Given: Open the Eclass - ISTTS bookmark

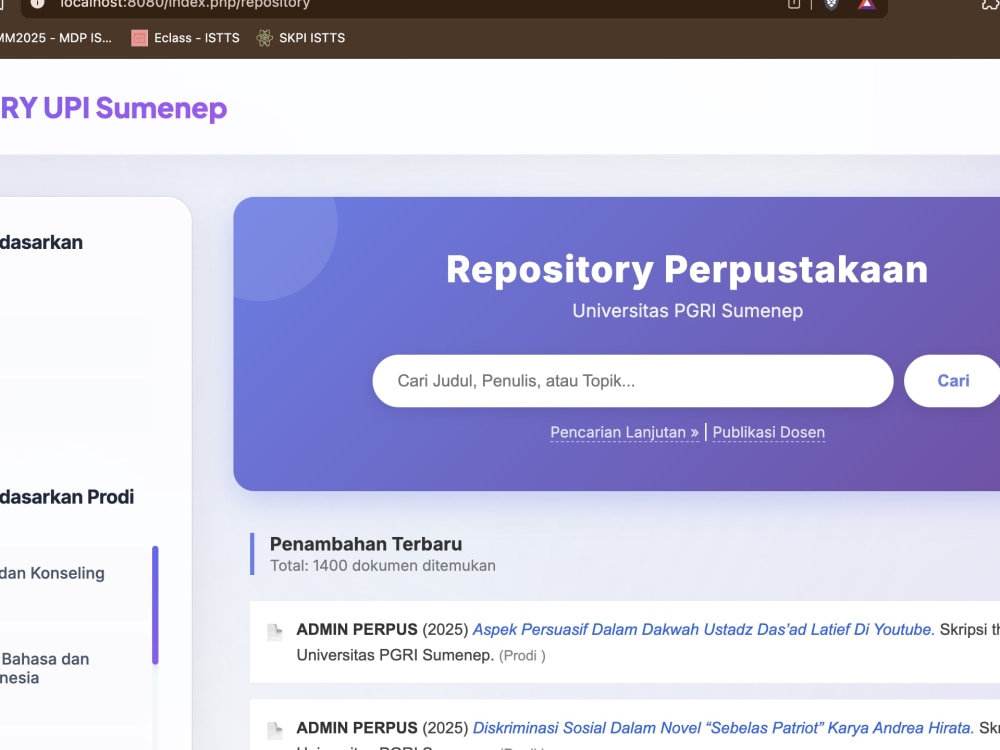Looking at the screenshot, I should pos(186,38).
